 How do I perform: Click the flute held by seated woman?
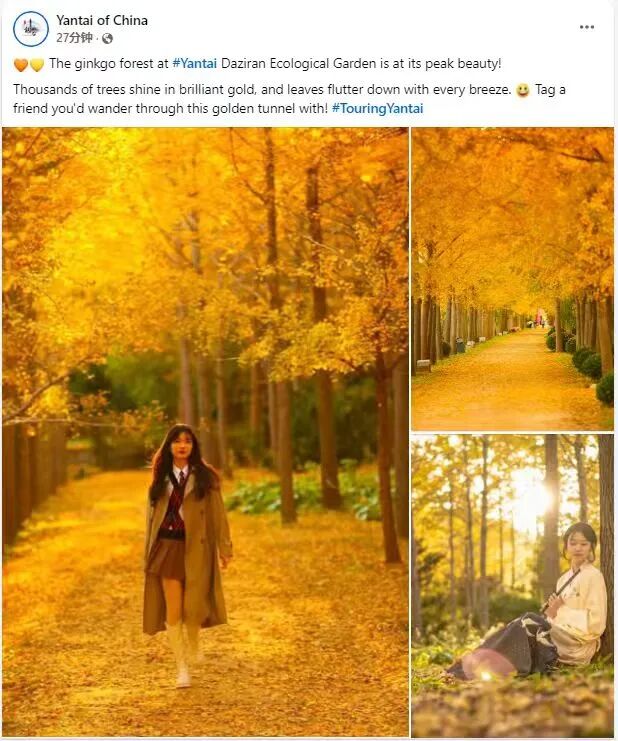(561, 591)
